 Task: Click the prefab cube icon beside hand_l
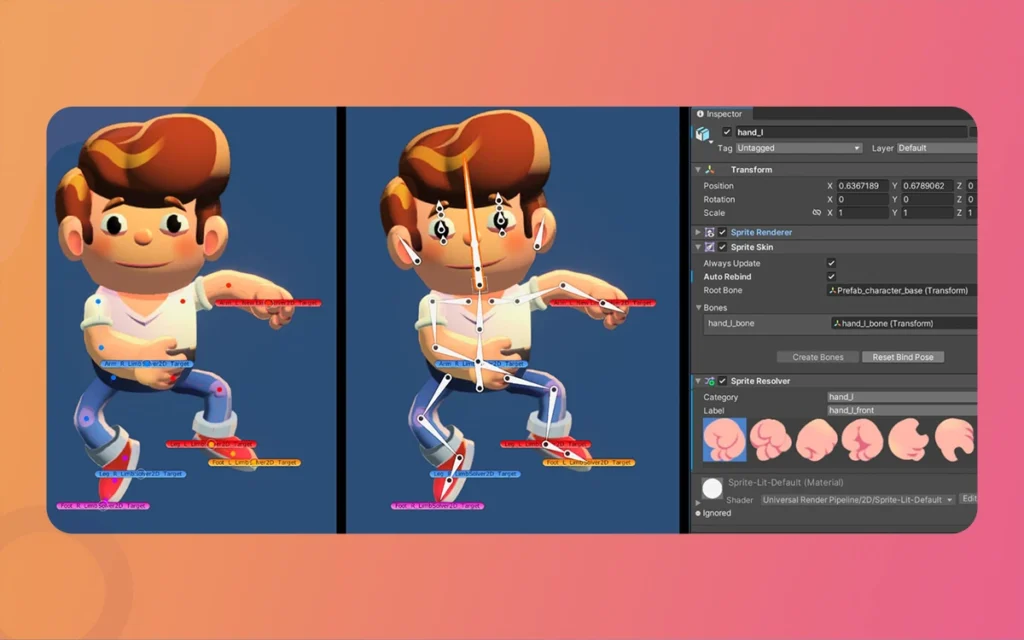point(703,131)
